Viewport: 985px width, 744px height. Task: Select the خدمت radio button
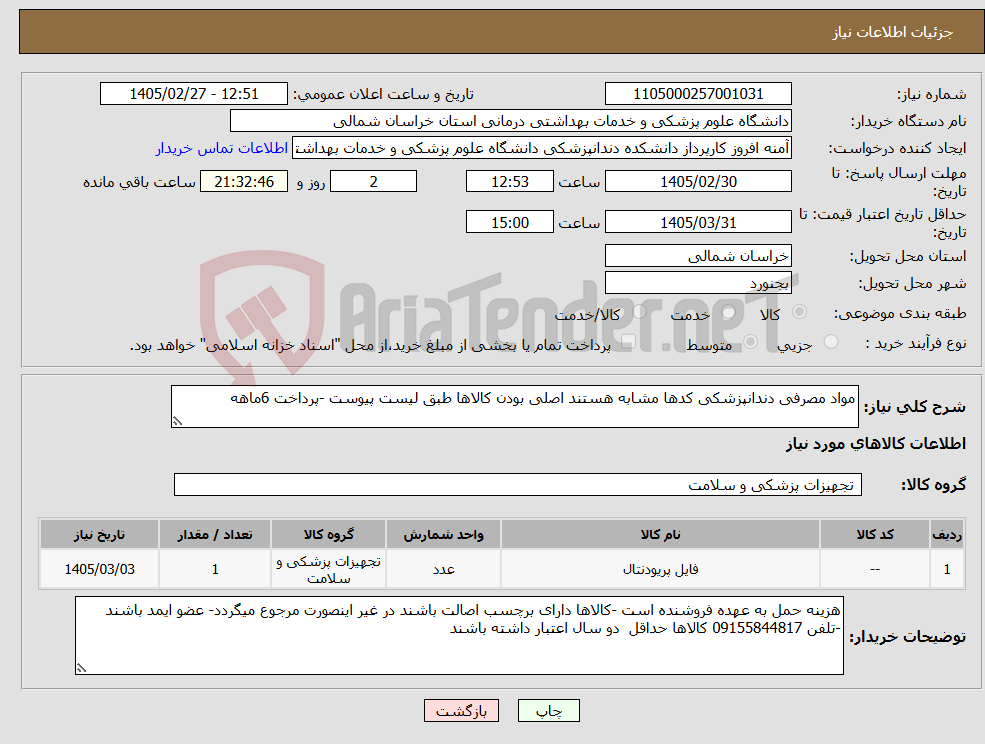(x=729, y=312)
